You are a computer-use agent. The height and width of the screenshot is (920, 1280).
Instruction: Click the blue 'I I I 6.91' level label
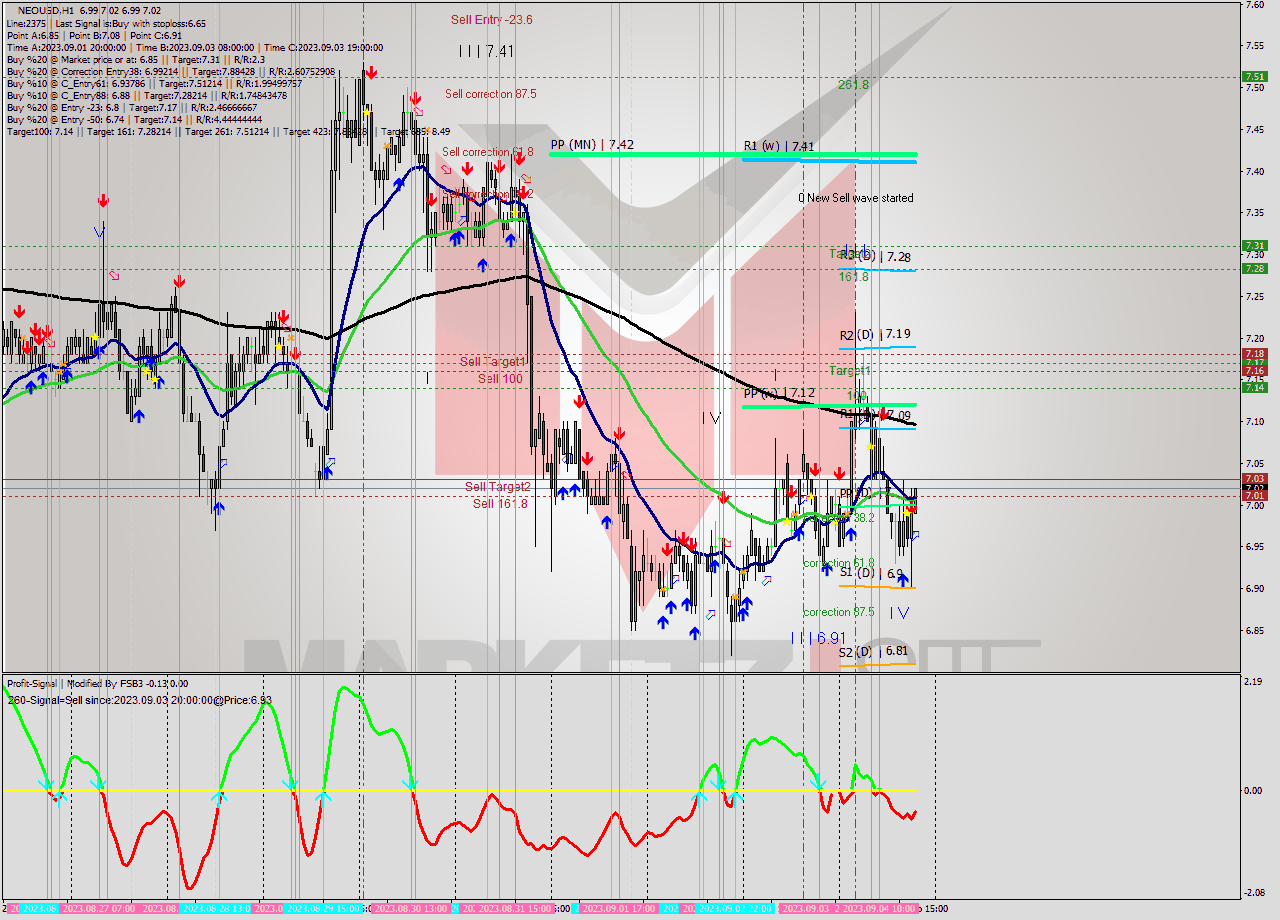817,637
